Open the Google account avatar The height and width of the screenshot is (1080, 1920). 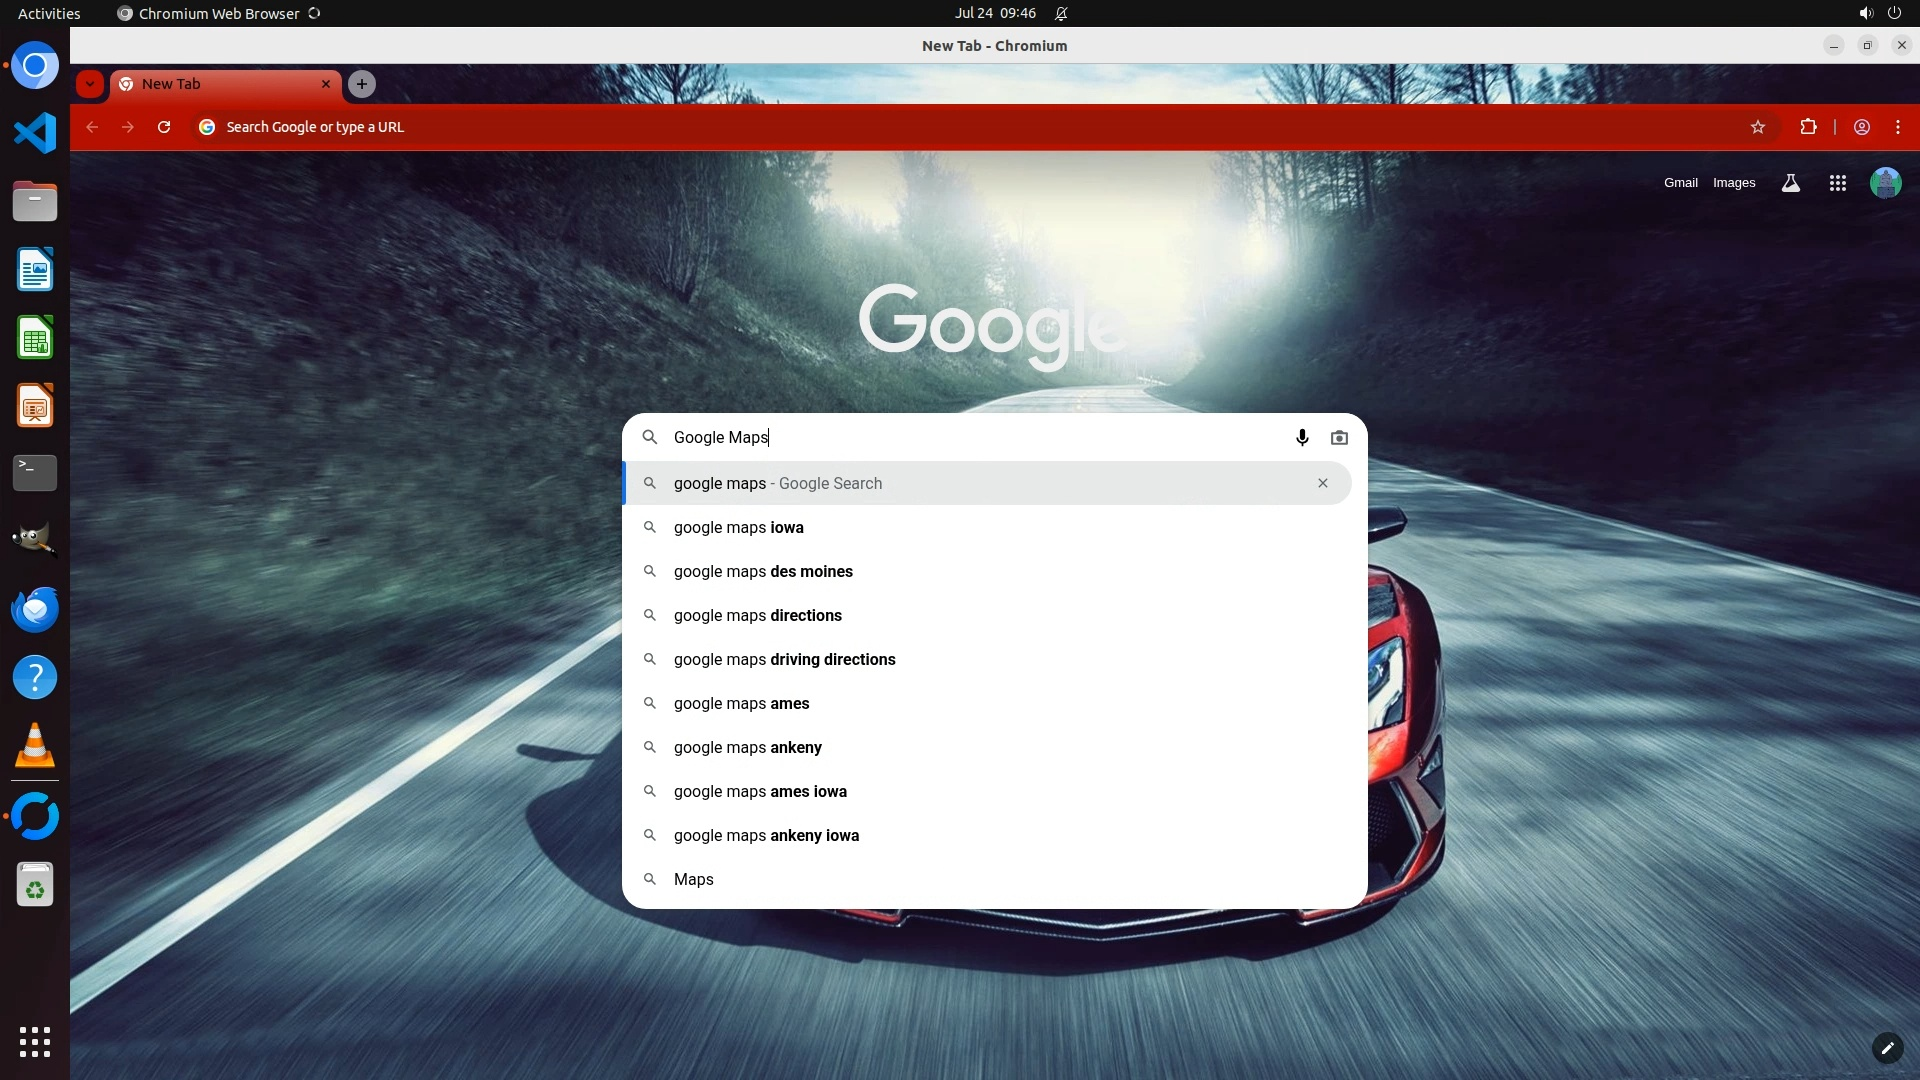click(1885, 183)
